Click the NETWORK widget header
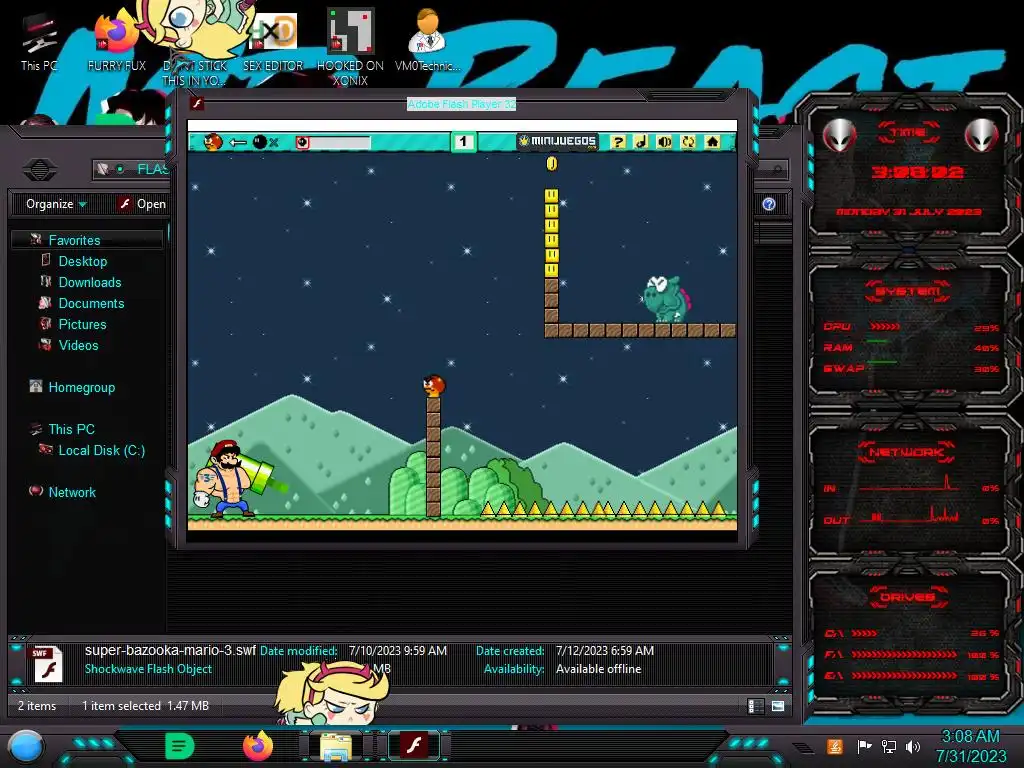This screenshot has height=768, width=1024. coord(907,452)
